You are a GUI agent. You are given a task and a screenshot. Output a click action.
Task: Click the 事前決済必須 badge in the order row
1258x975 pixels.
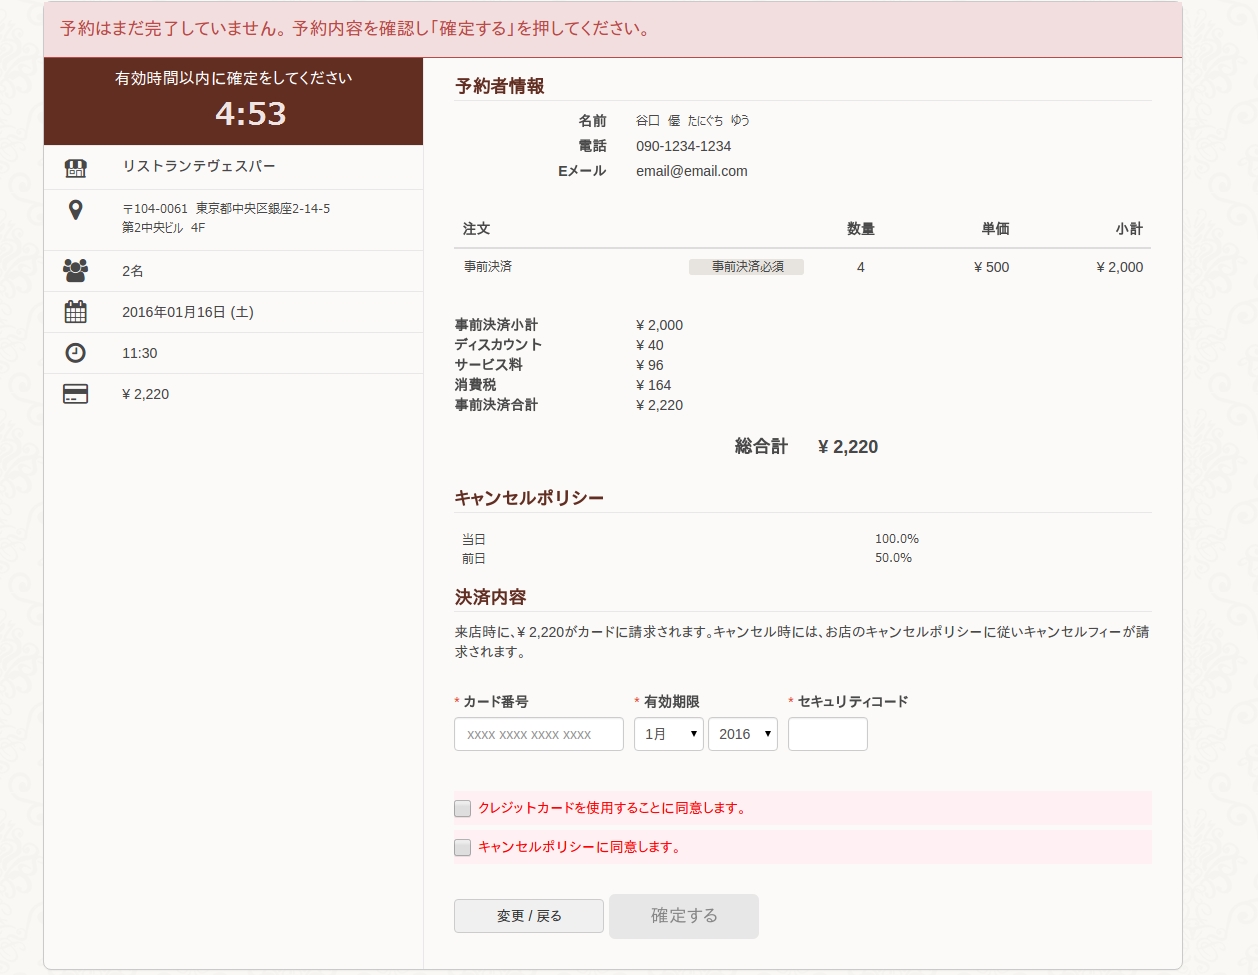746,266
